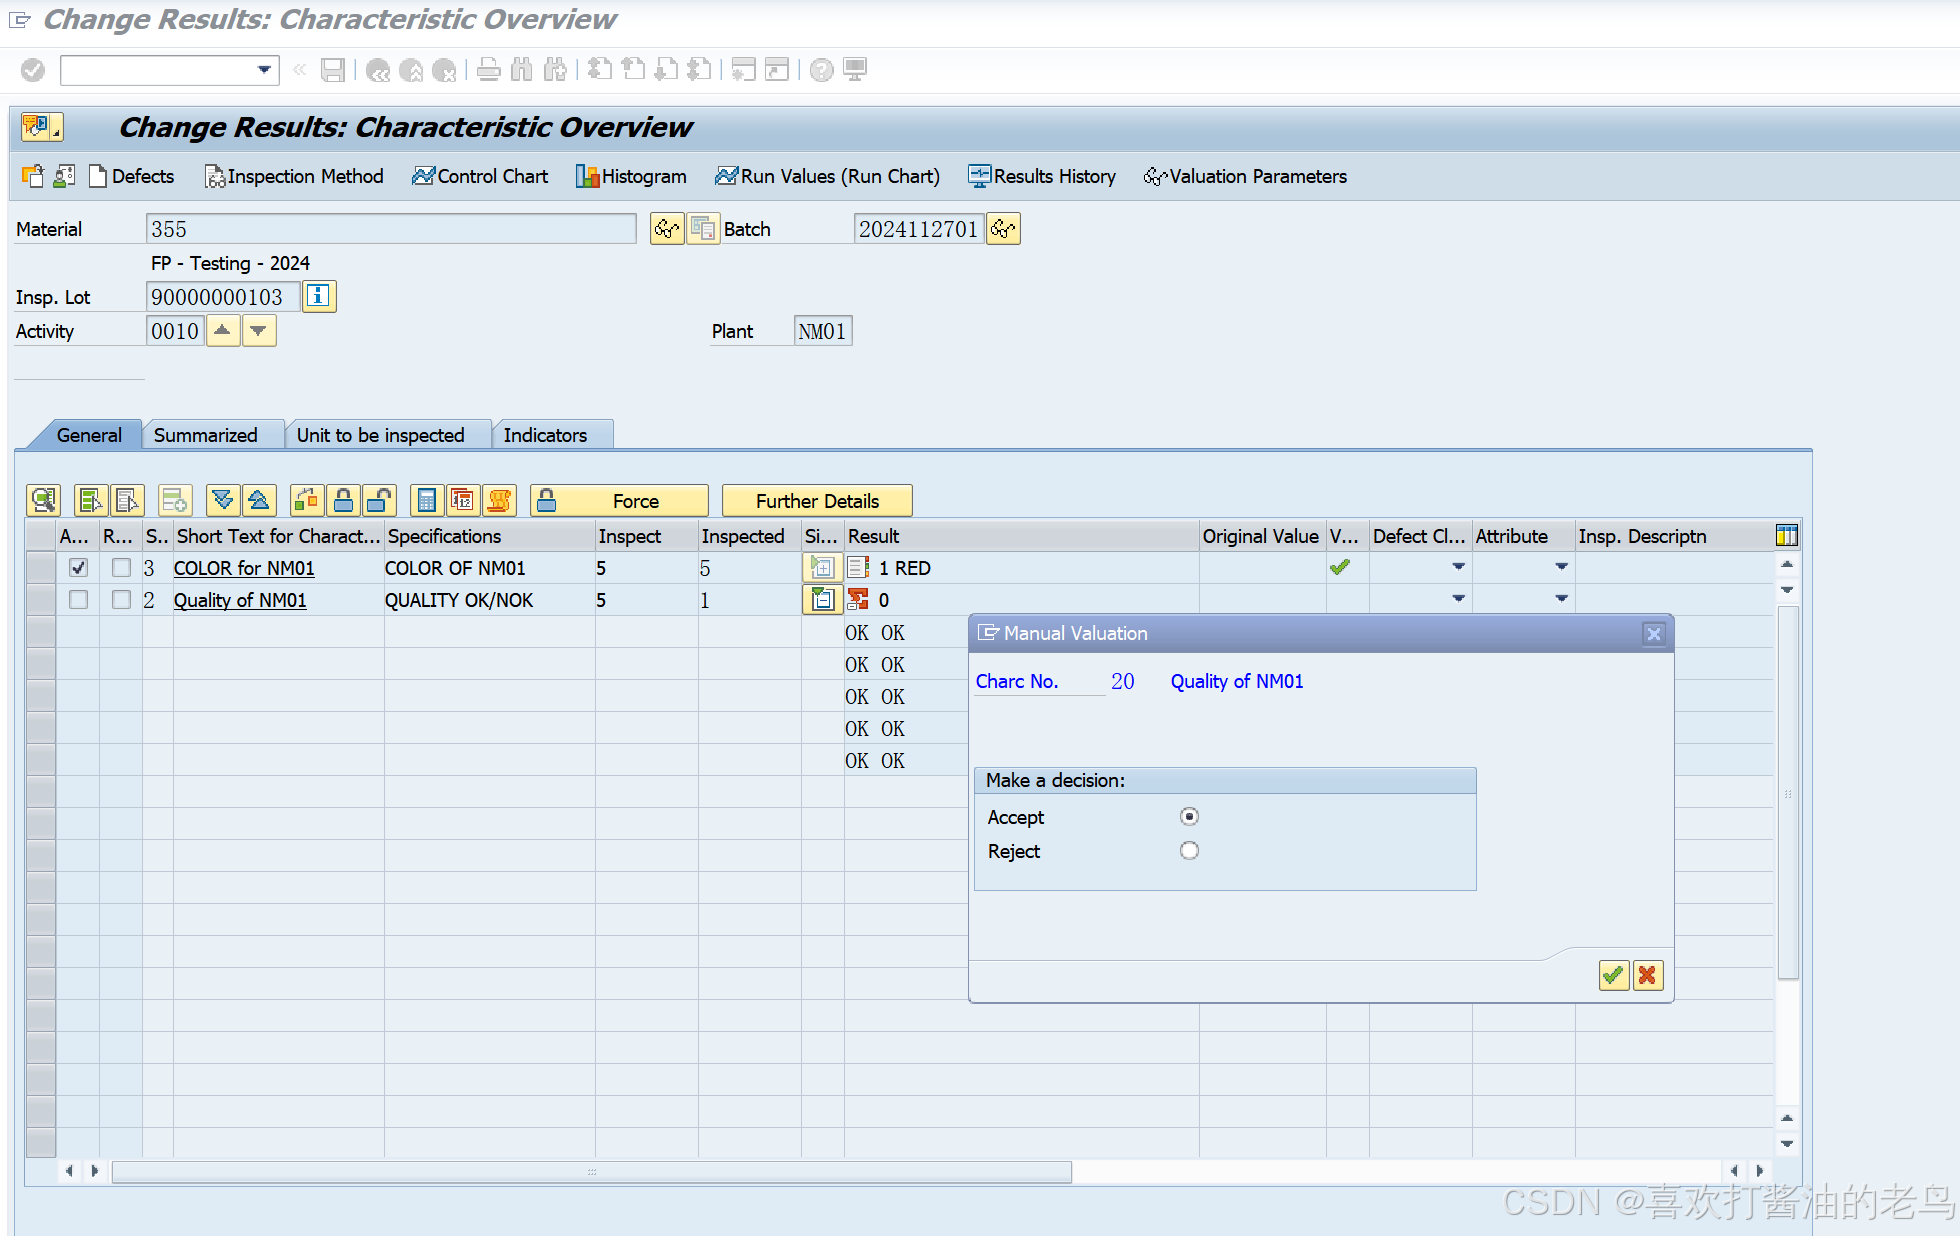Expand Attribute dropdown for Quality row
This screenshot has height=1236, width=1960.
click(1561, 599)
